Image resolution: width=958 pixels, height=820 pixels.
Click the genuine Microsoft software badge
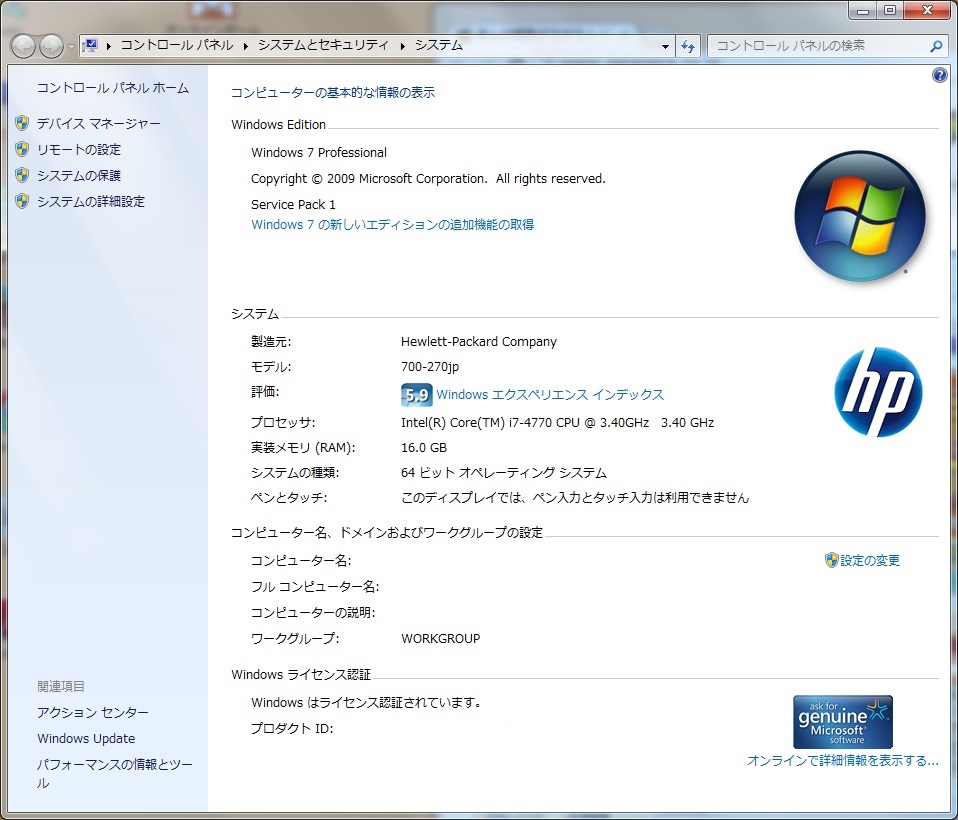[842, 722]
